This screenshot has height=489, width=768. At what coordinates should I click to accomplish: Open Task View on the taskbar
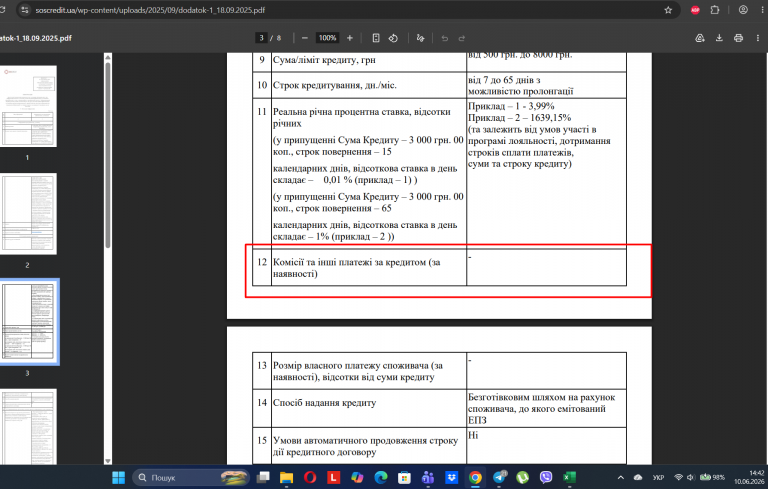pyautogui.click(x=263, y=477)
